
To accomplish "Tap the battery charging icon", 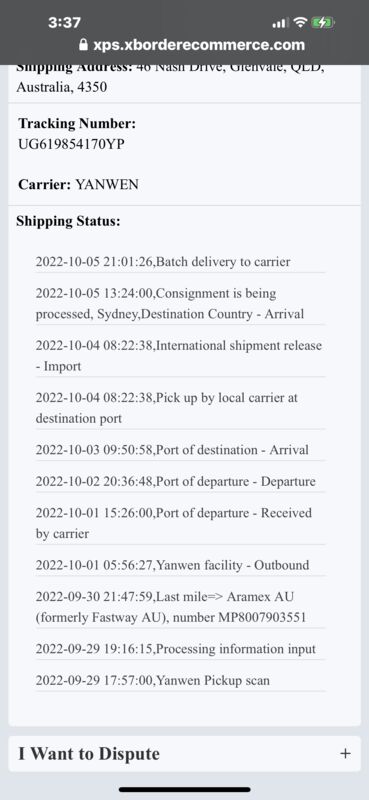I will (x=323, y=22).
